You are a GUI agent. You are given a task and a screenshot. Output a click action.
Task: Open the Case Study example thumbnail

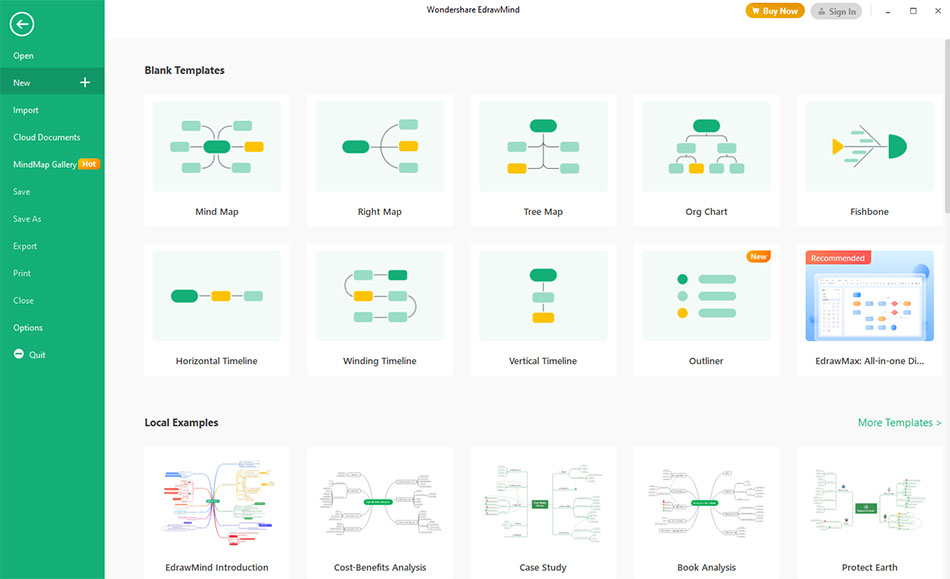(543, 503)
